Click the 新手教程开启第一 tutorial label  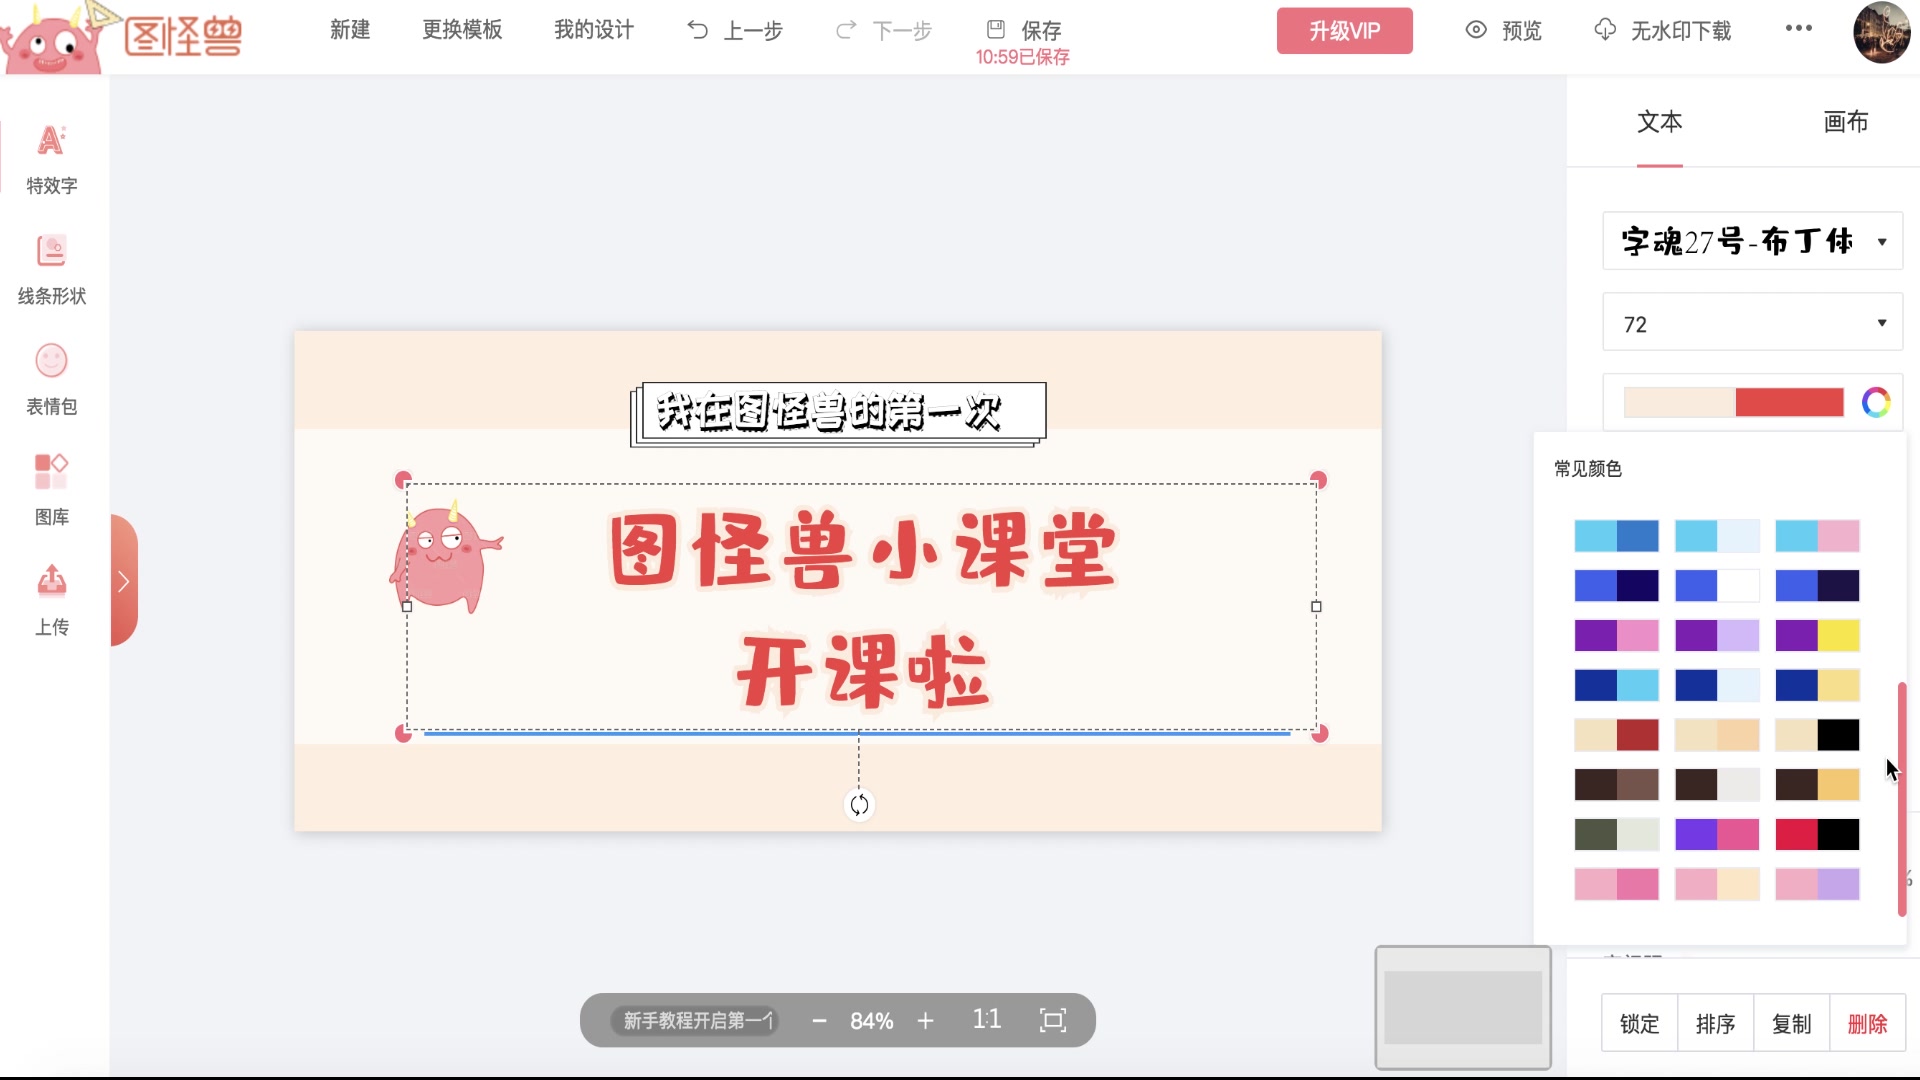[x=697, y=1020]
